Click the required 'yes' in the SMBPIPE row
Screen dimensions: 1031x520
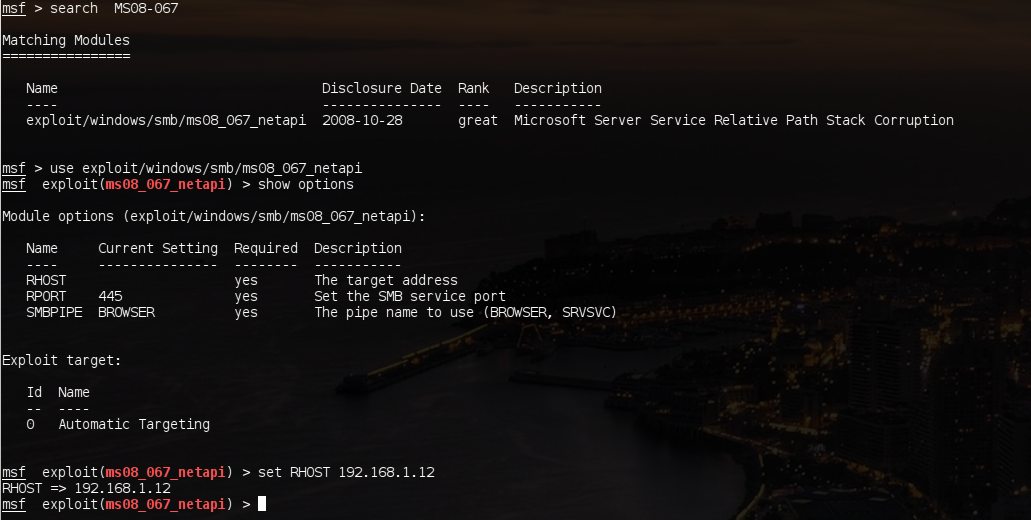[246, 313]
